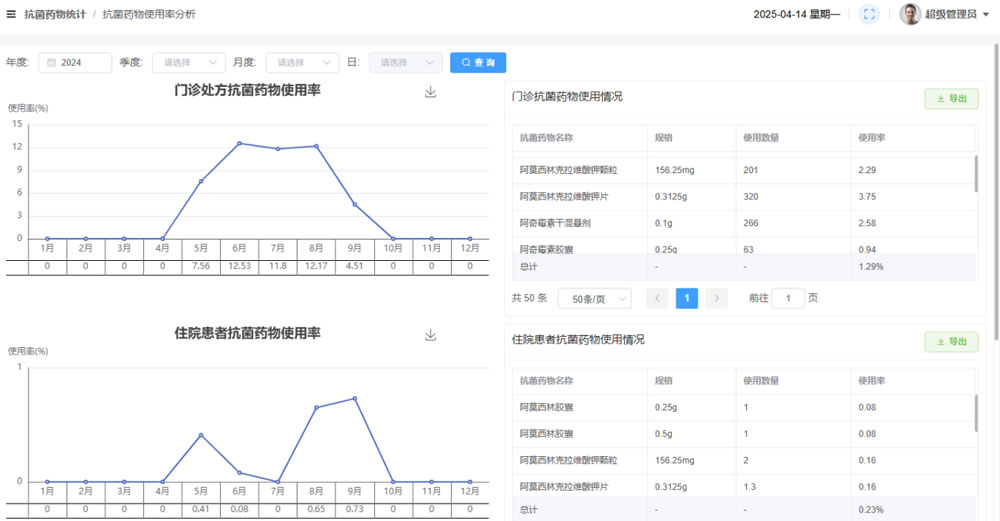This screenshot has width=1000, height=521.
Task: Click the 6月 data point on outpatient chart
Action: point(239,143)
